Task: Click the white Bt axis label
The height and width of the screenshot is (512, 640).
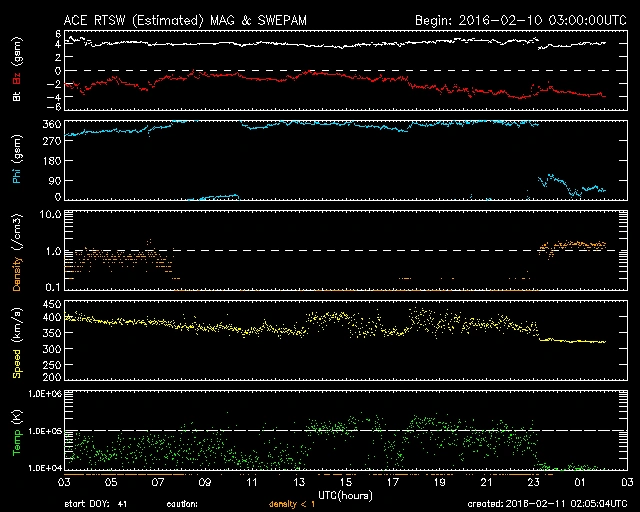Action: point(16,97)
